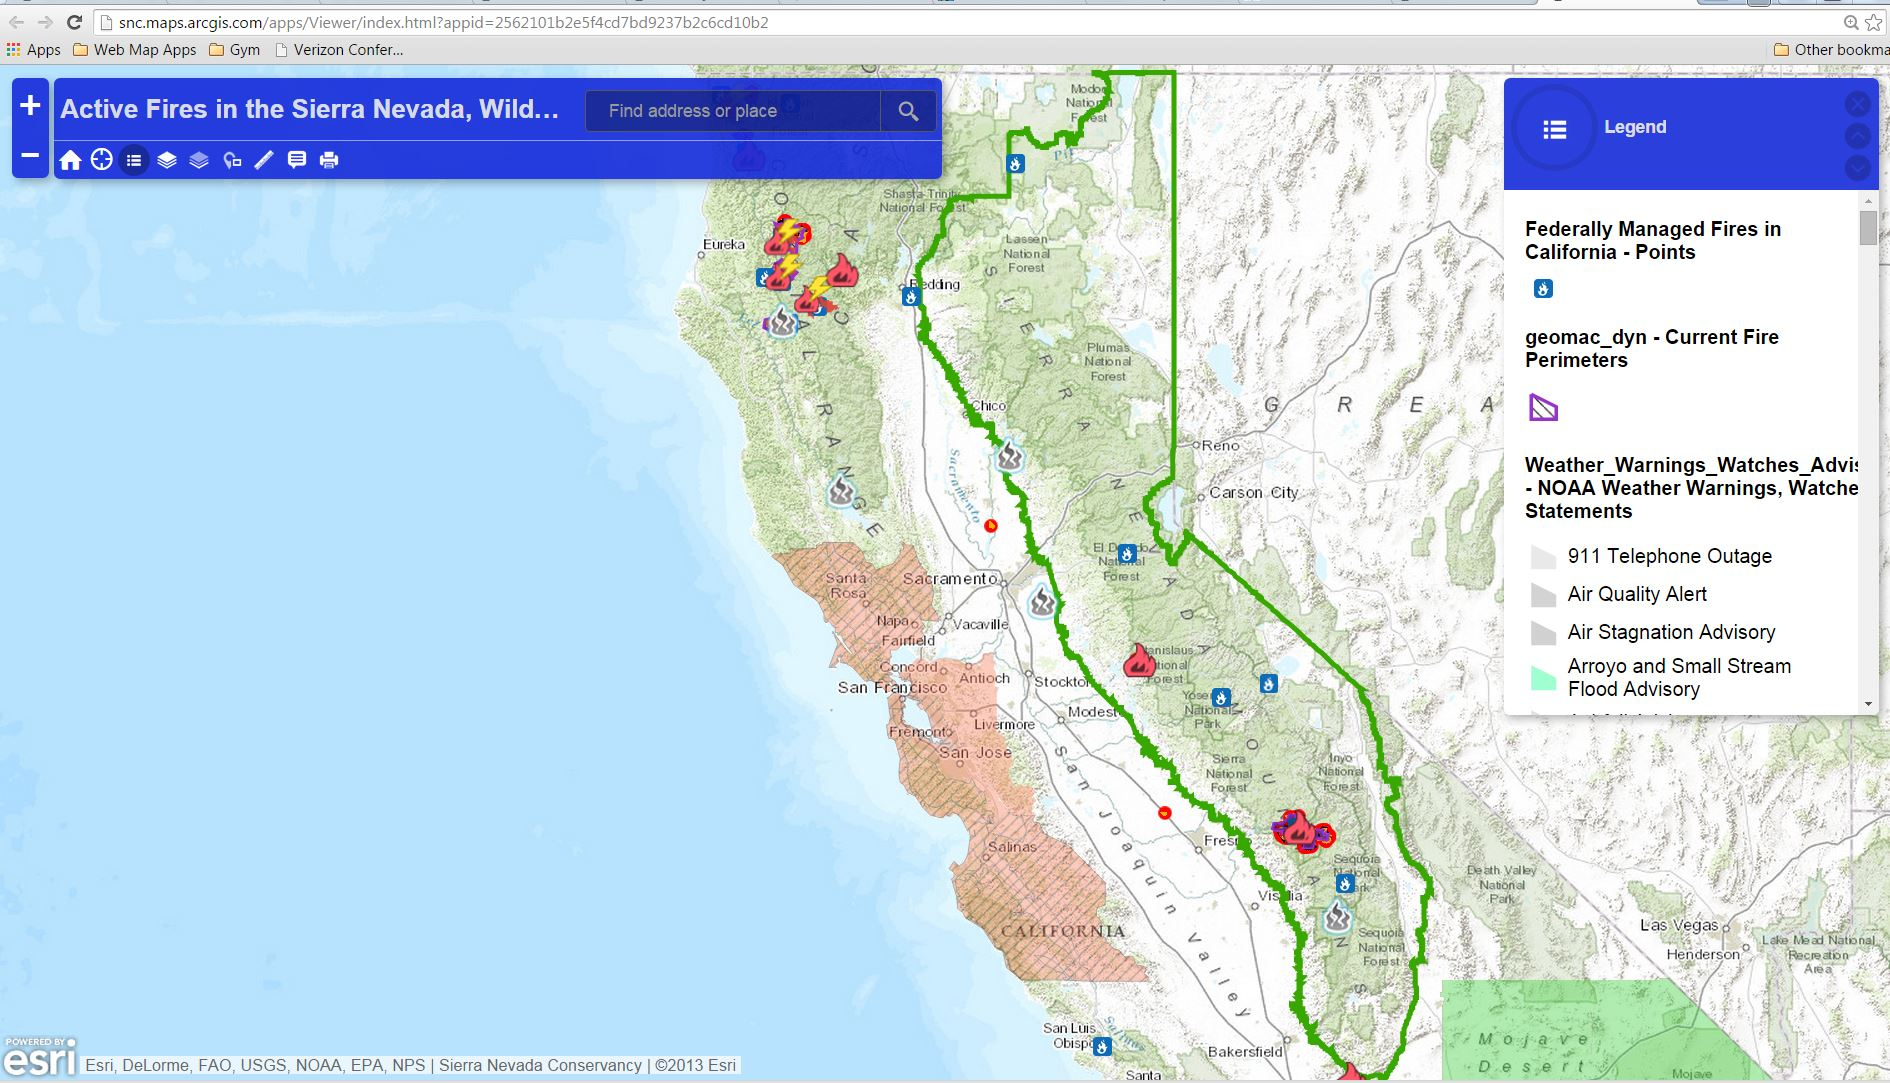Open the solid Layers stack icon

(167, 160)
